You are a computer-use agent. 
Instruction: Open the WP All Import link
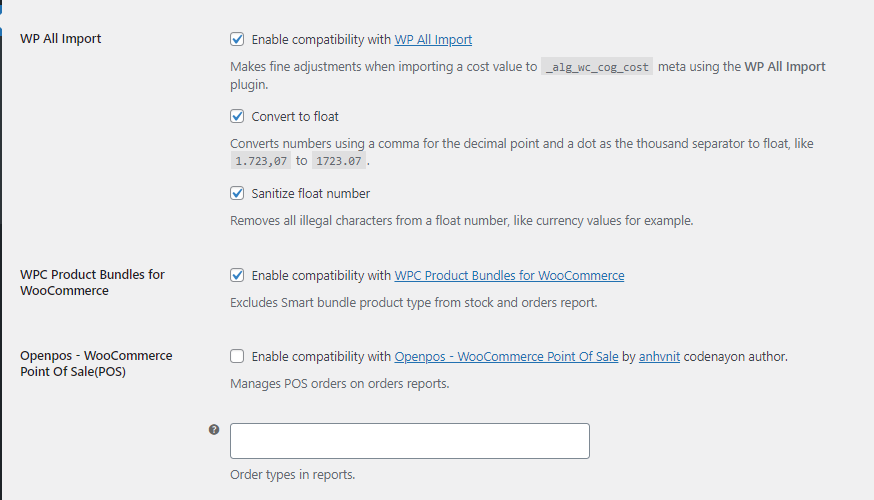pos(433,40)
